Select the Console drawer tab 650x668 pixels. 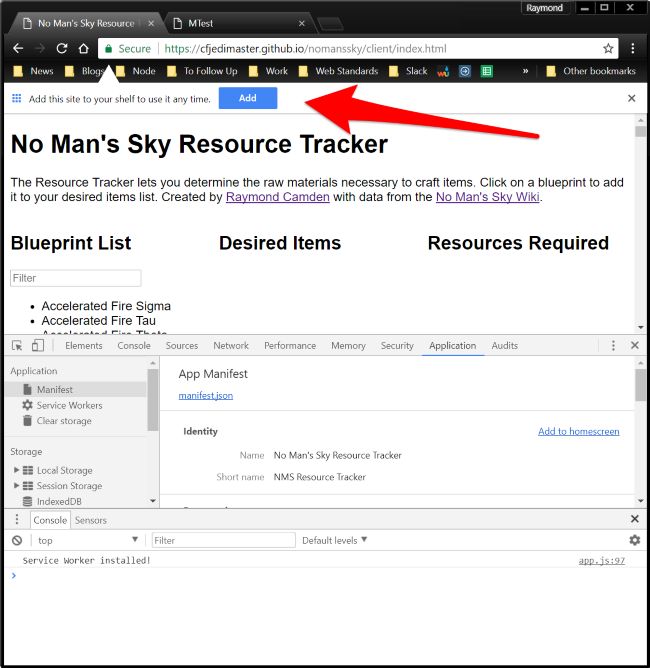(50, 520)
